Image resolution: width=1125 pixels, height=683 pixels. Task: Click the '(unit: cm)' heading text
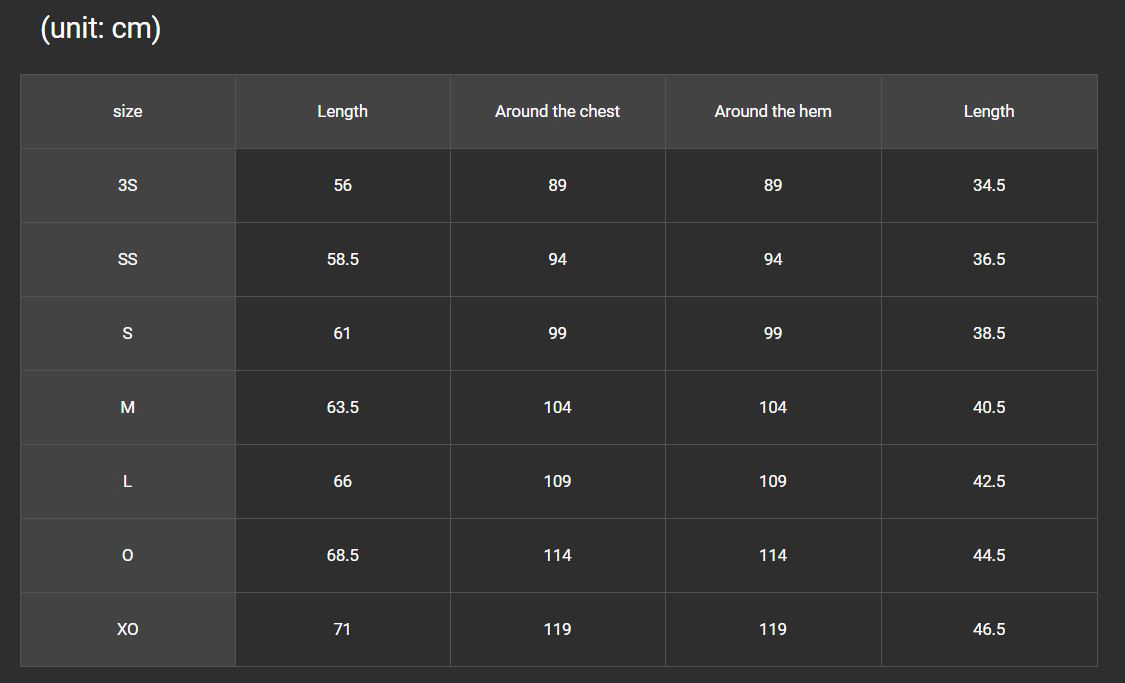[x=100, y=28]
